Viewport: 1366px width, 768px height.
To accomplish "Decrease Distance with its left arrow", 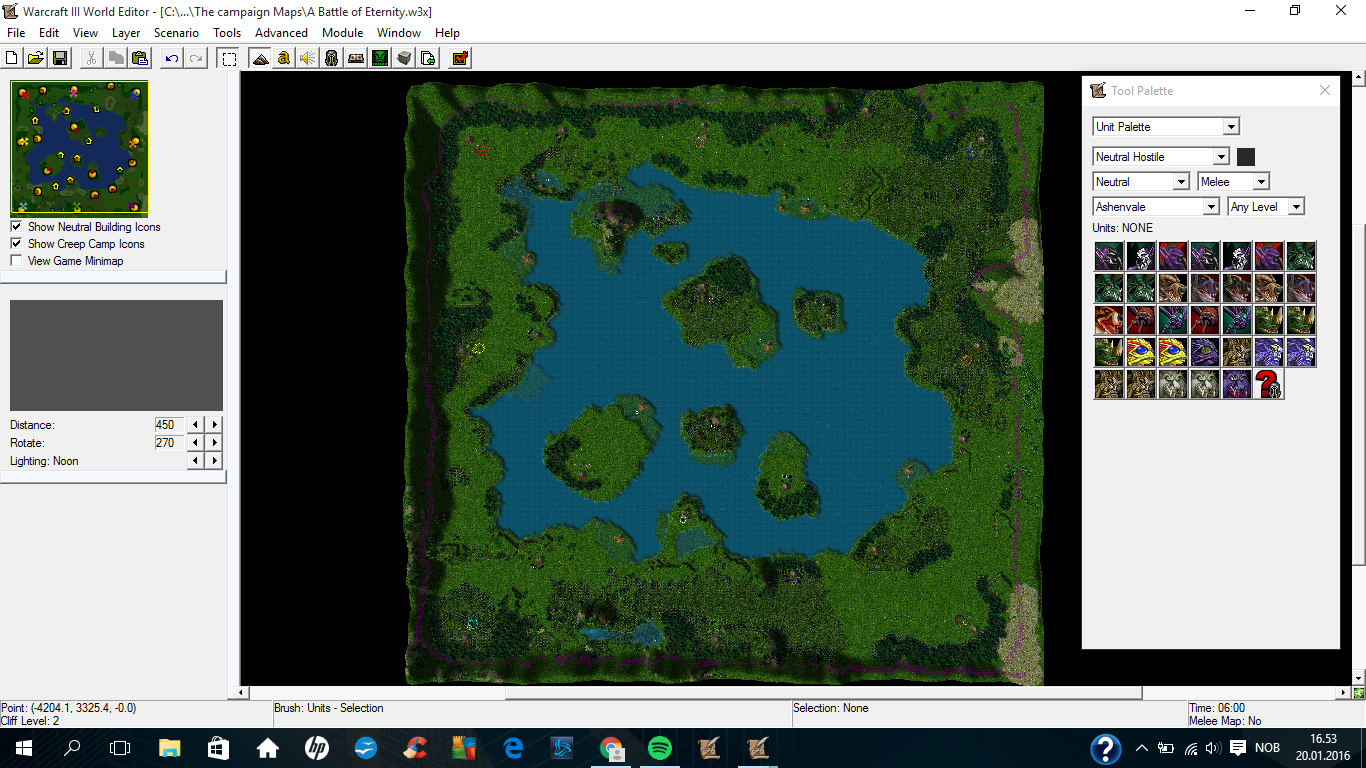I will click(196, 425).
